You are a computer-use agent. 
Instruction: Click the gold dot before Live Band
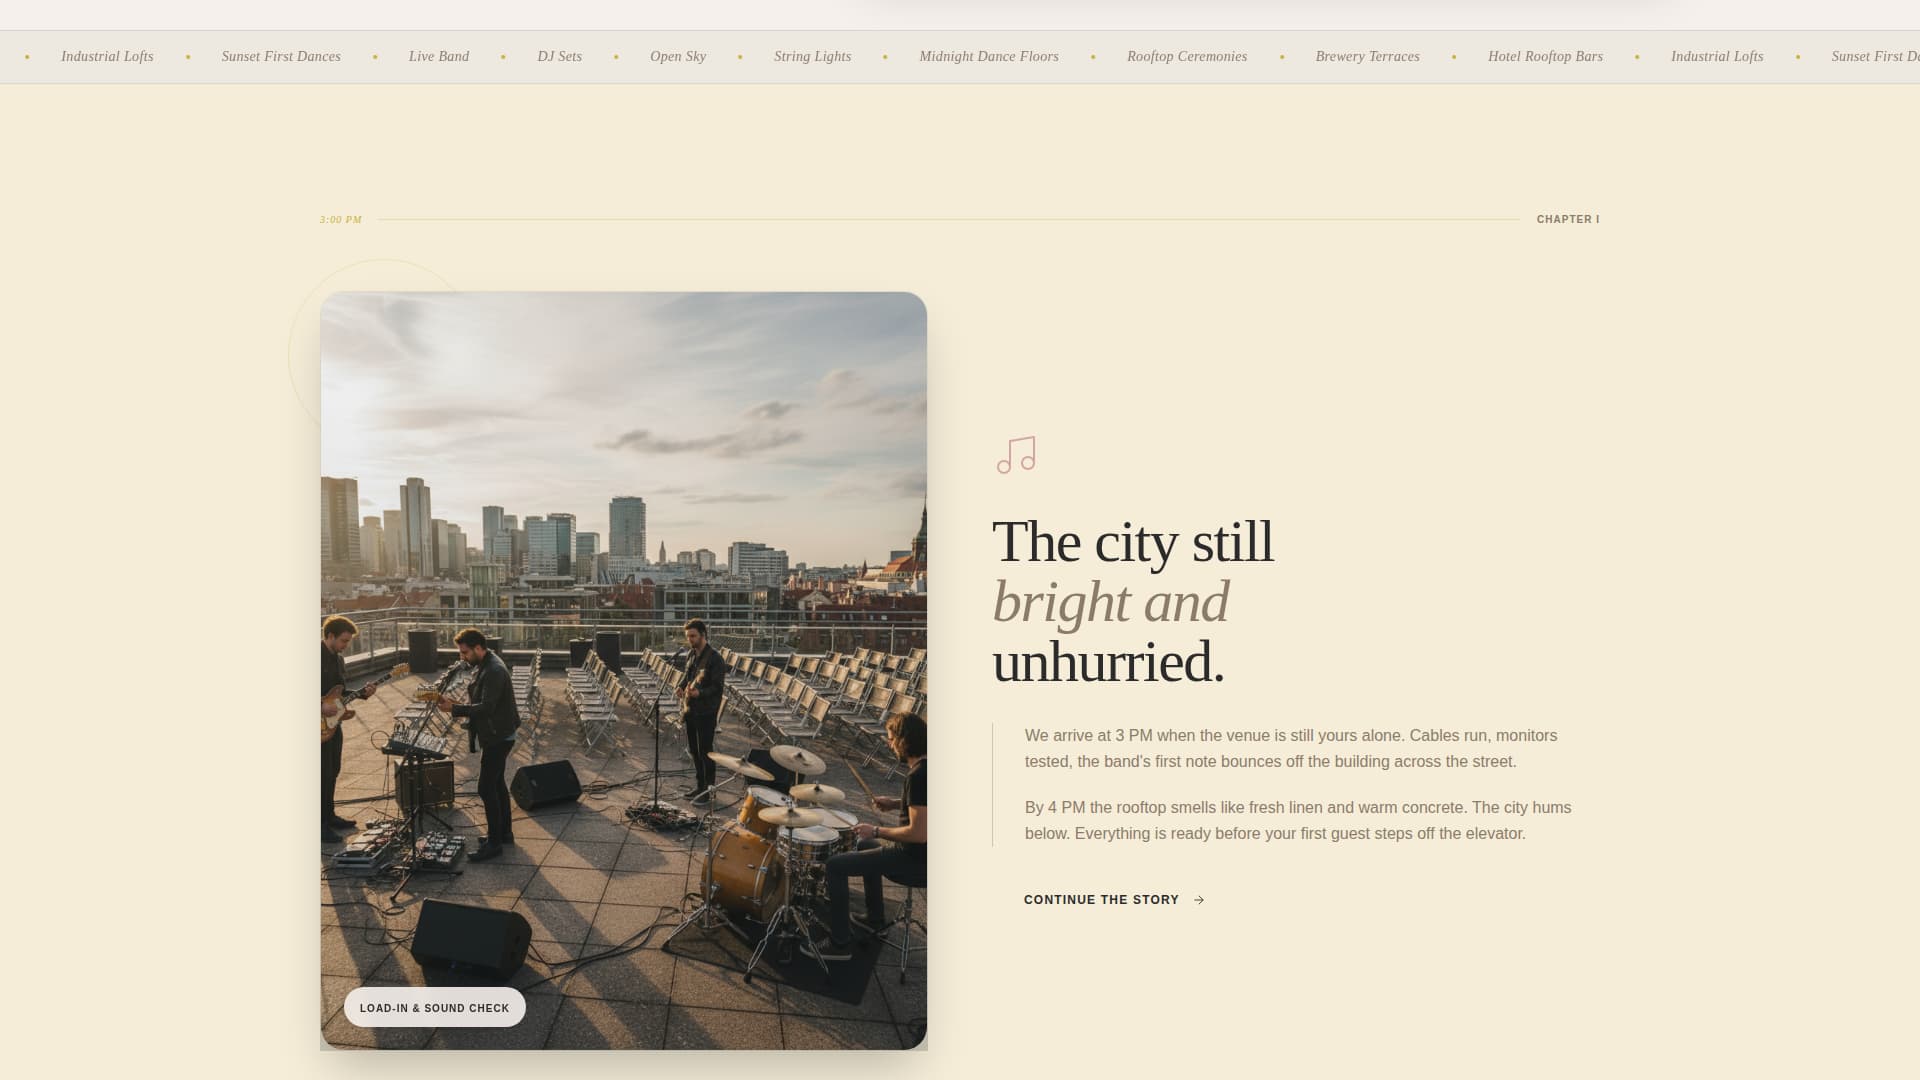point(375,56)
